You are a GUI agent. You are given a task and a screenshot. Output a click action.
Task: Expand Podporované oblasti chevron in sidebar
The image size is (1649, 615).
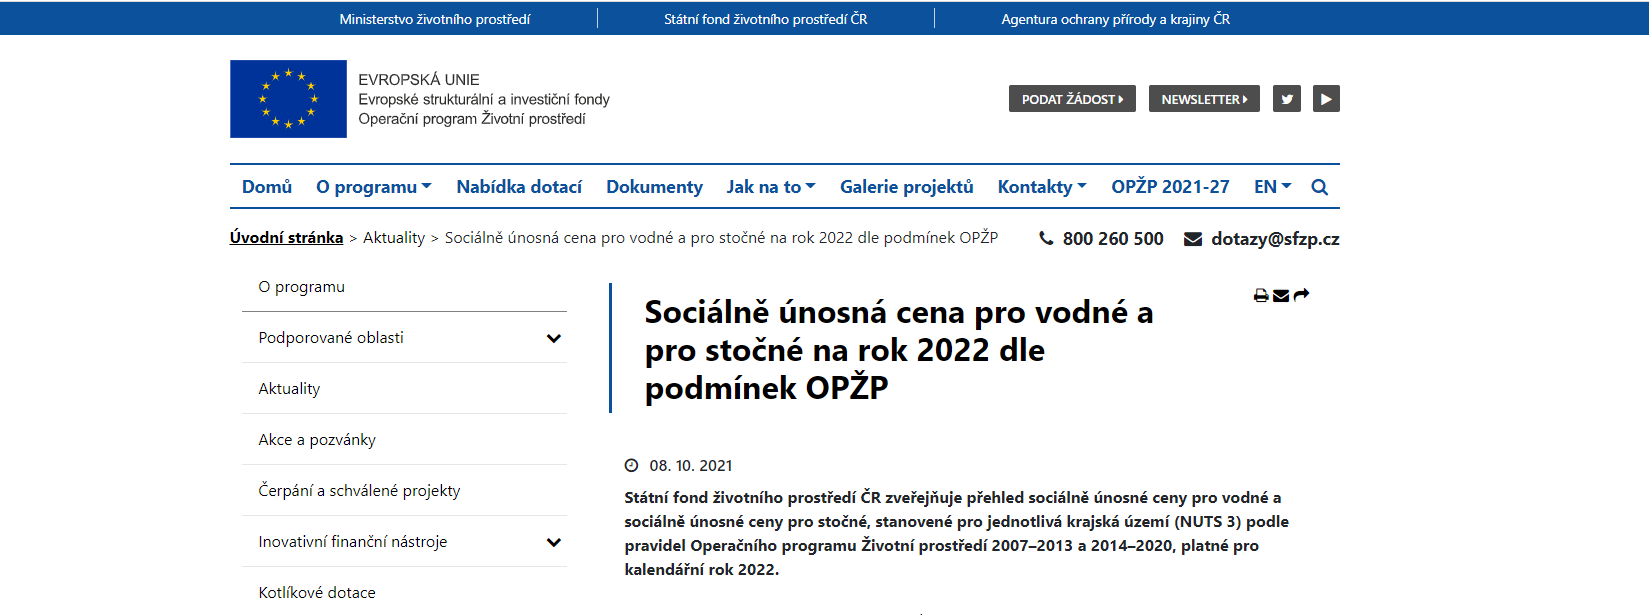[x=554, y=338]
